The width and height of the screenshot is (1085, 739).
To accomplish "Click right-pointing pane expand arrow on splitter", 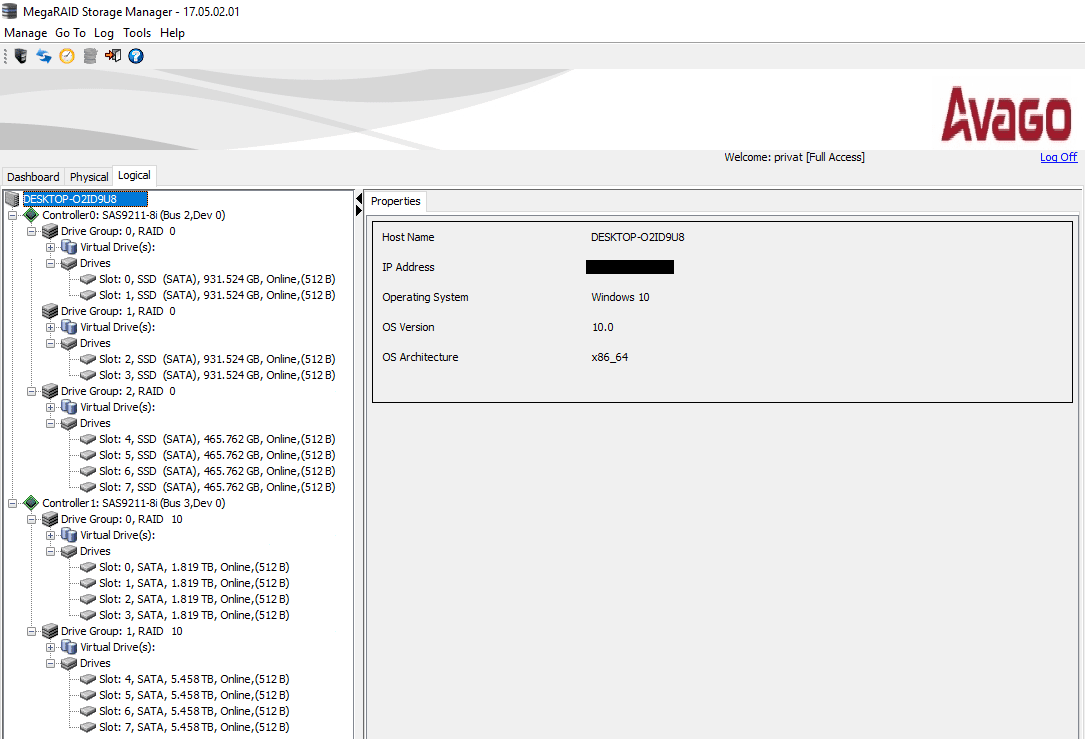I will coord(359,210).
